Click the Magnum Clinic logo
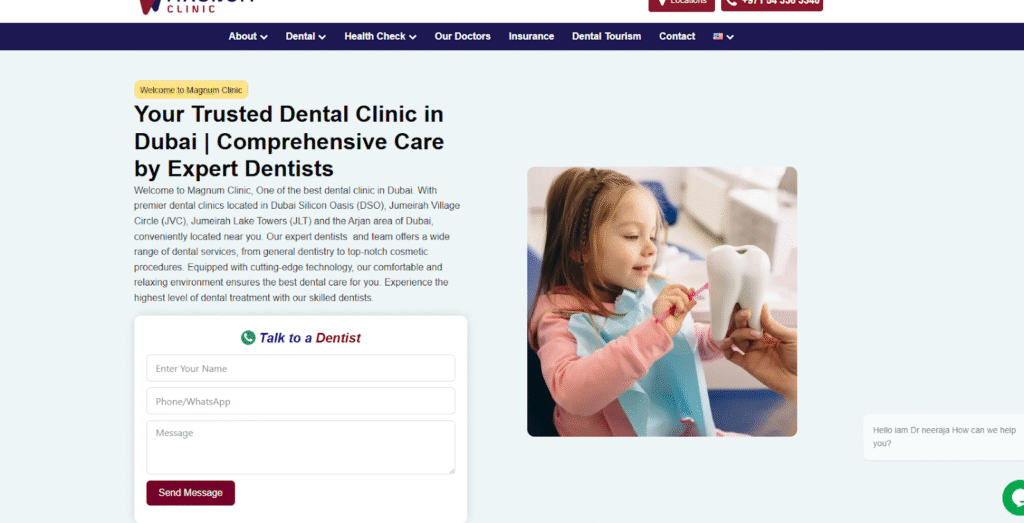The height and width of the screenshot is (523, 1024). tap(196, 7)
